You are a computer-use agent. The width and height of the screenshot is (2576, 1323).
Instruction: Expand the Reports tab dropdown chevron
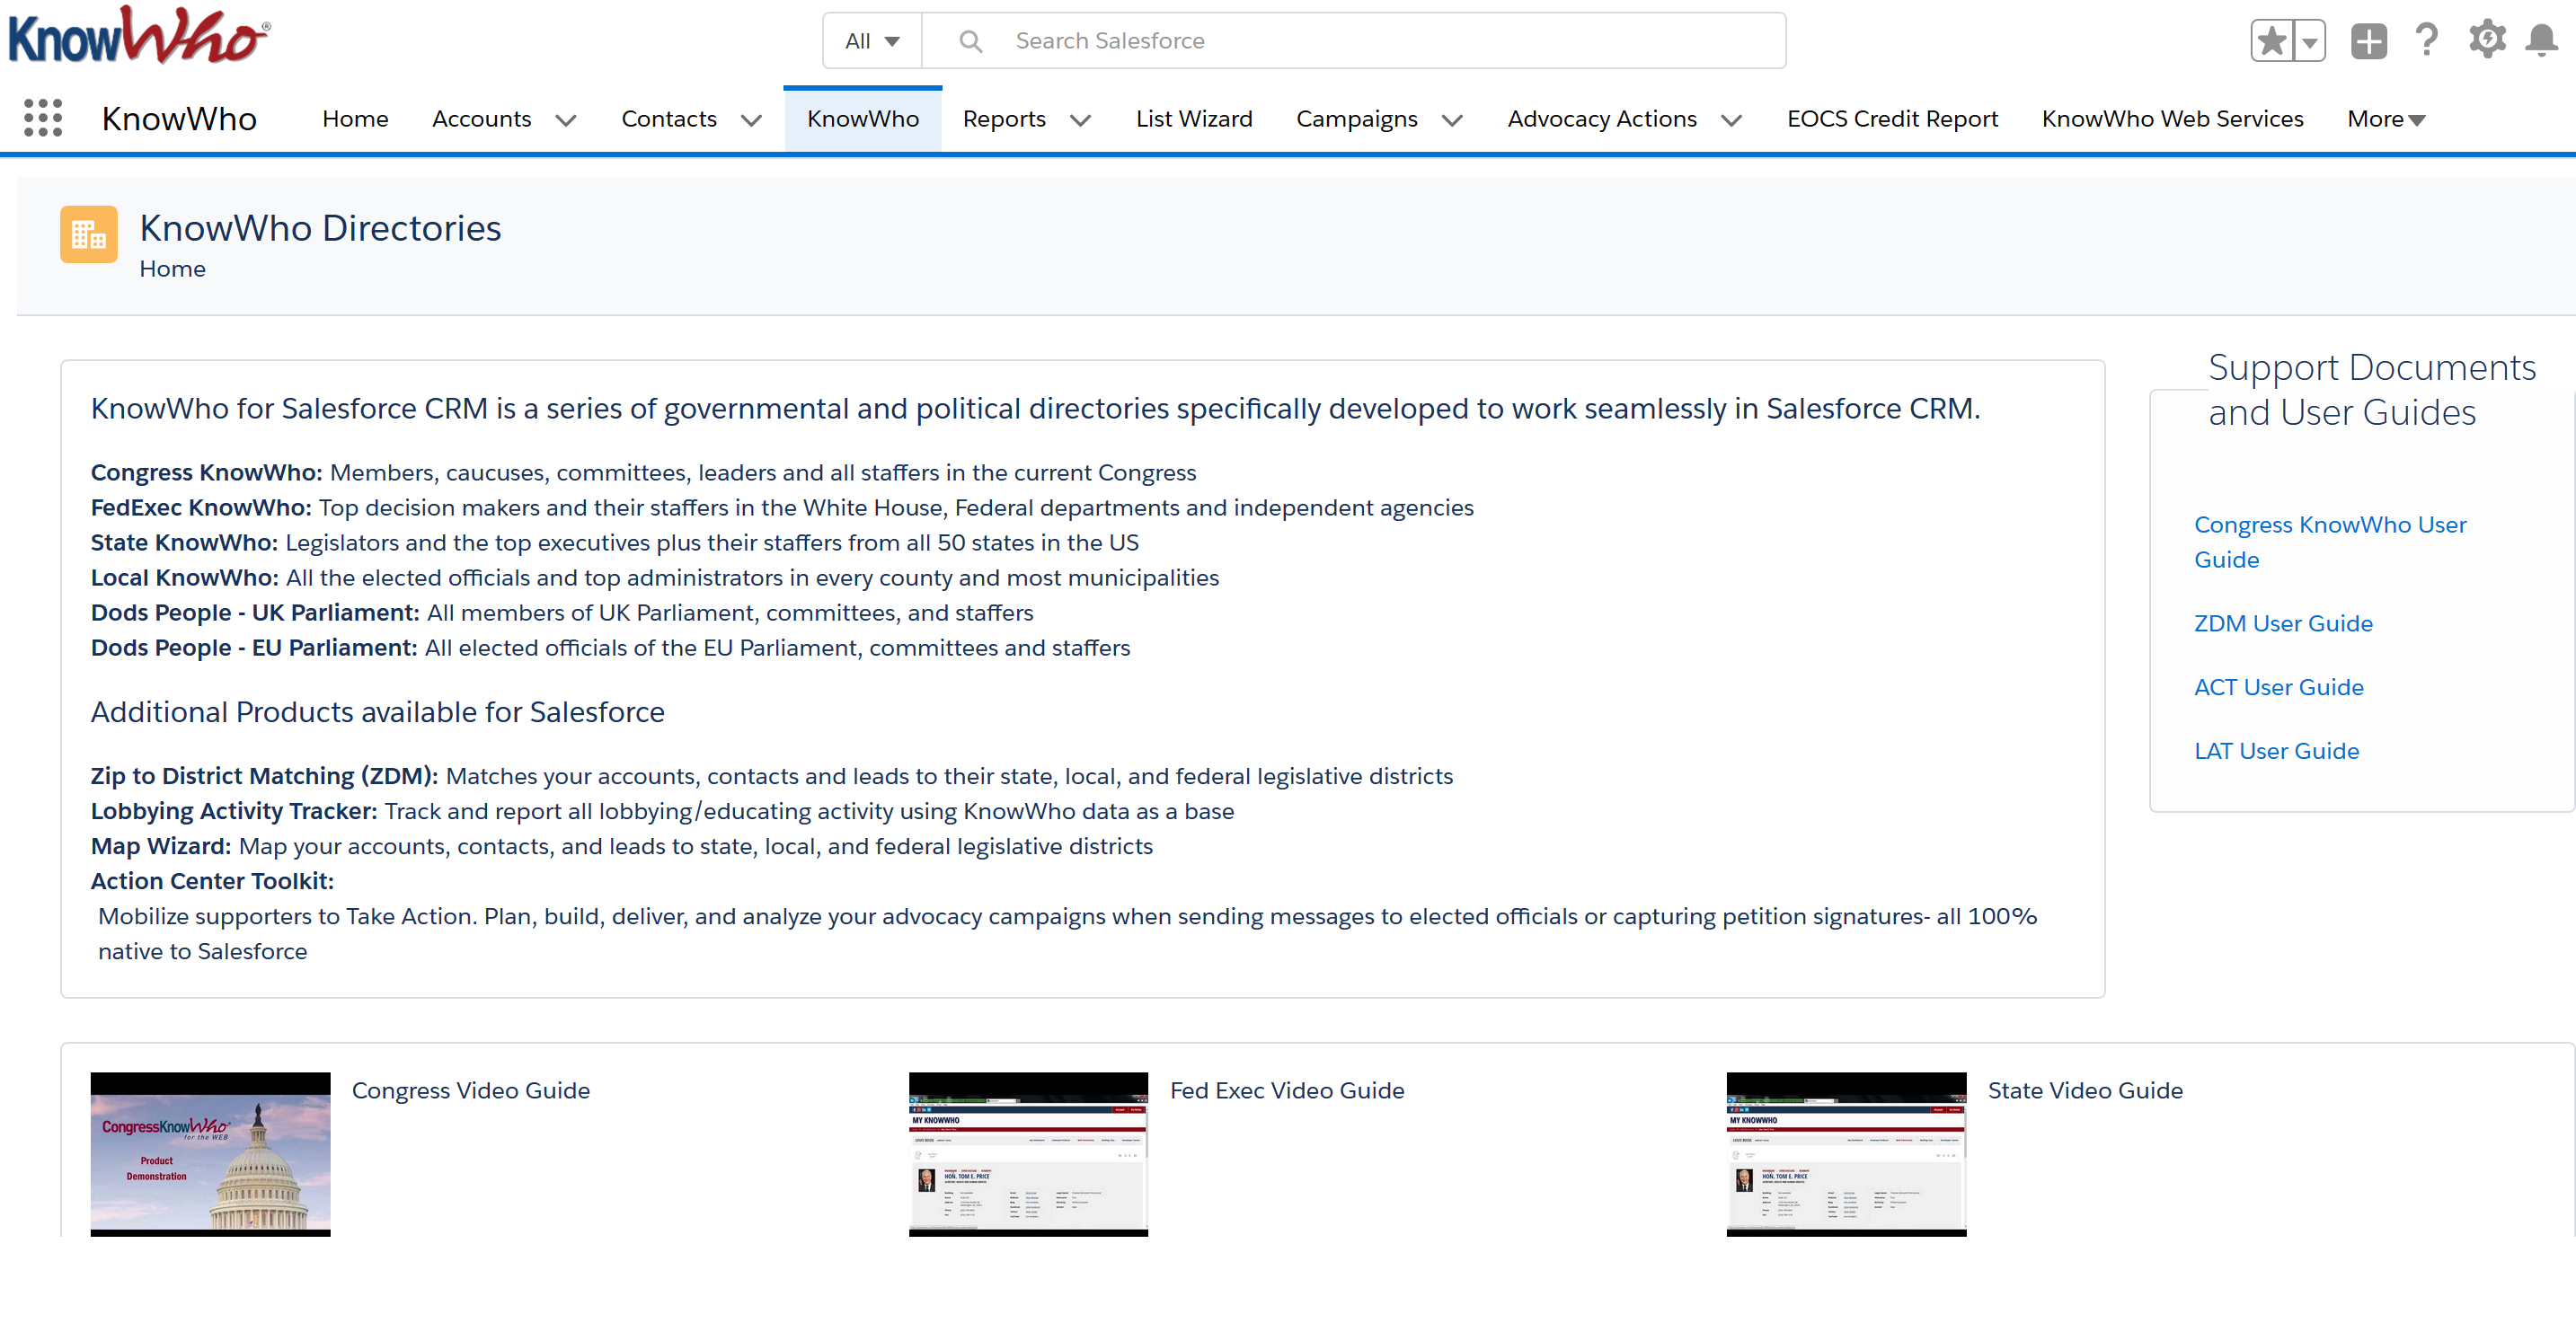coord(1080,120)
